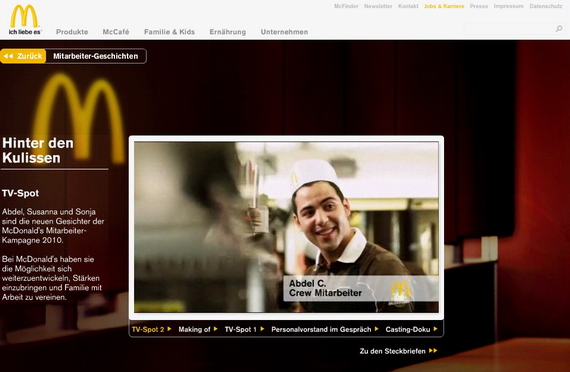Open the Mitarbeiter-Geschichten link

[x=96, y=56]
